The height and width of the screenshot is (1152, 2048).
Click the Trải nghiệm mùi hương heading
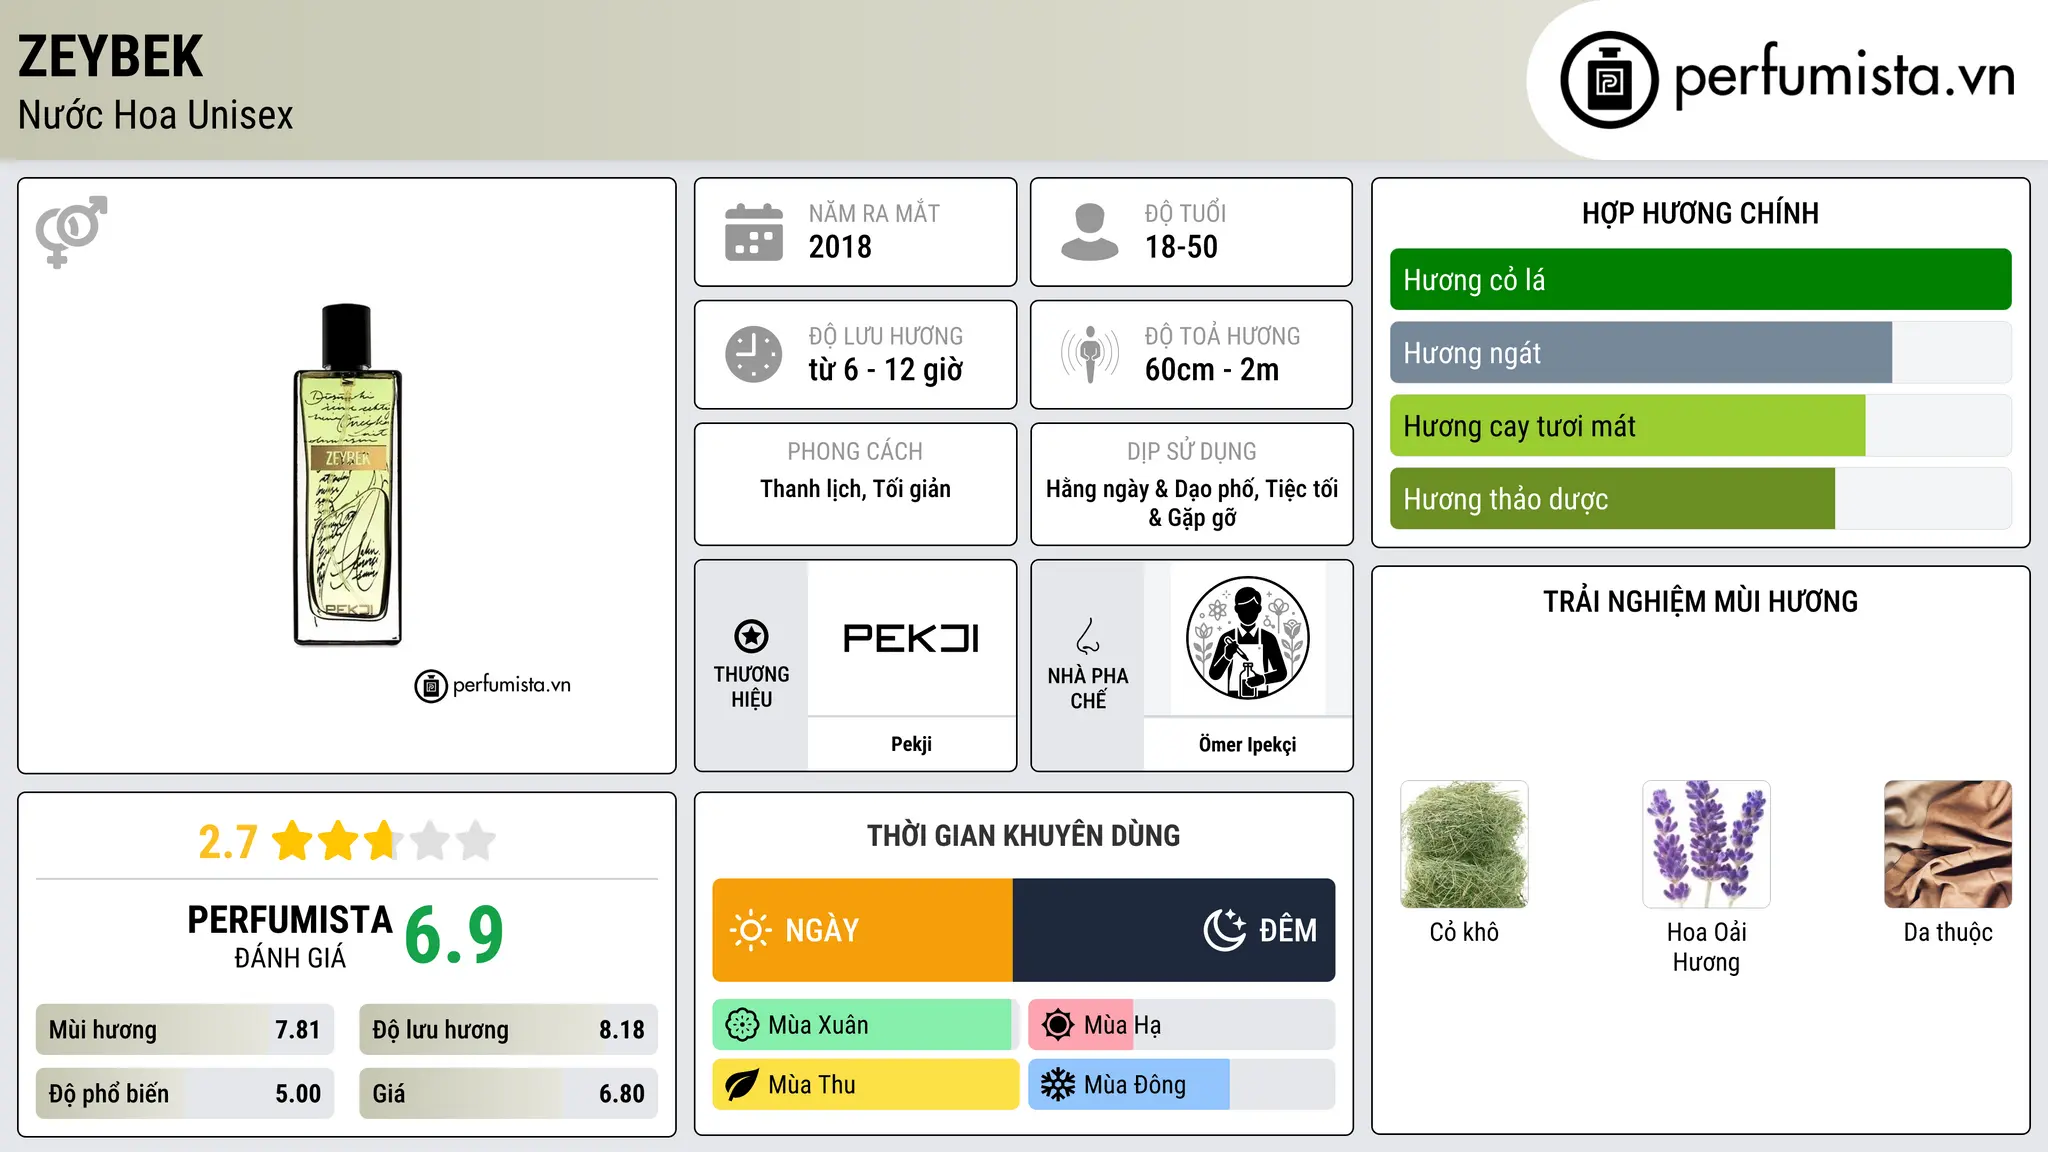[1700, 601]
